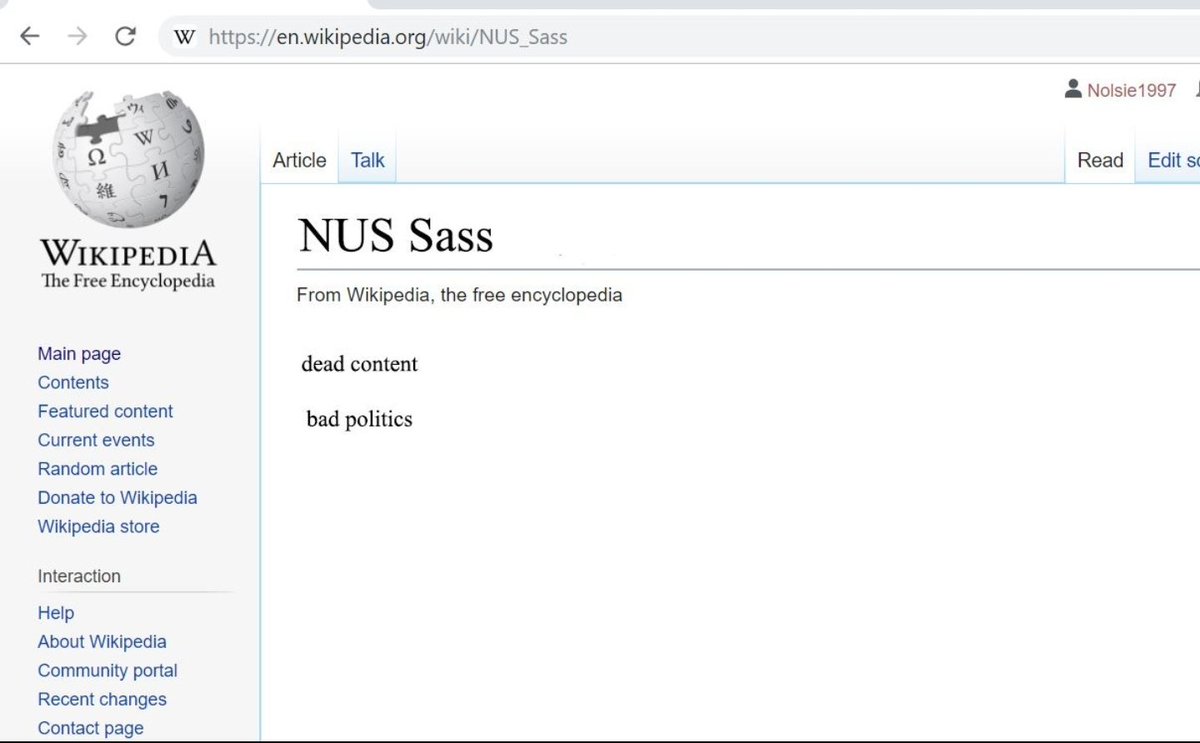Viewport: 1200px width, 743px height.
Task: Visit the Community portal
Action: 107,670
